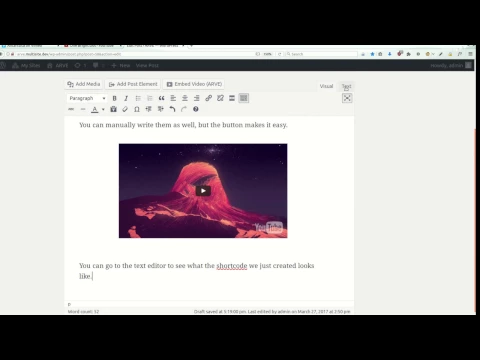Switch to the Text editor tab
The image size is (480, 360).
point(346,86)
